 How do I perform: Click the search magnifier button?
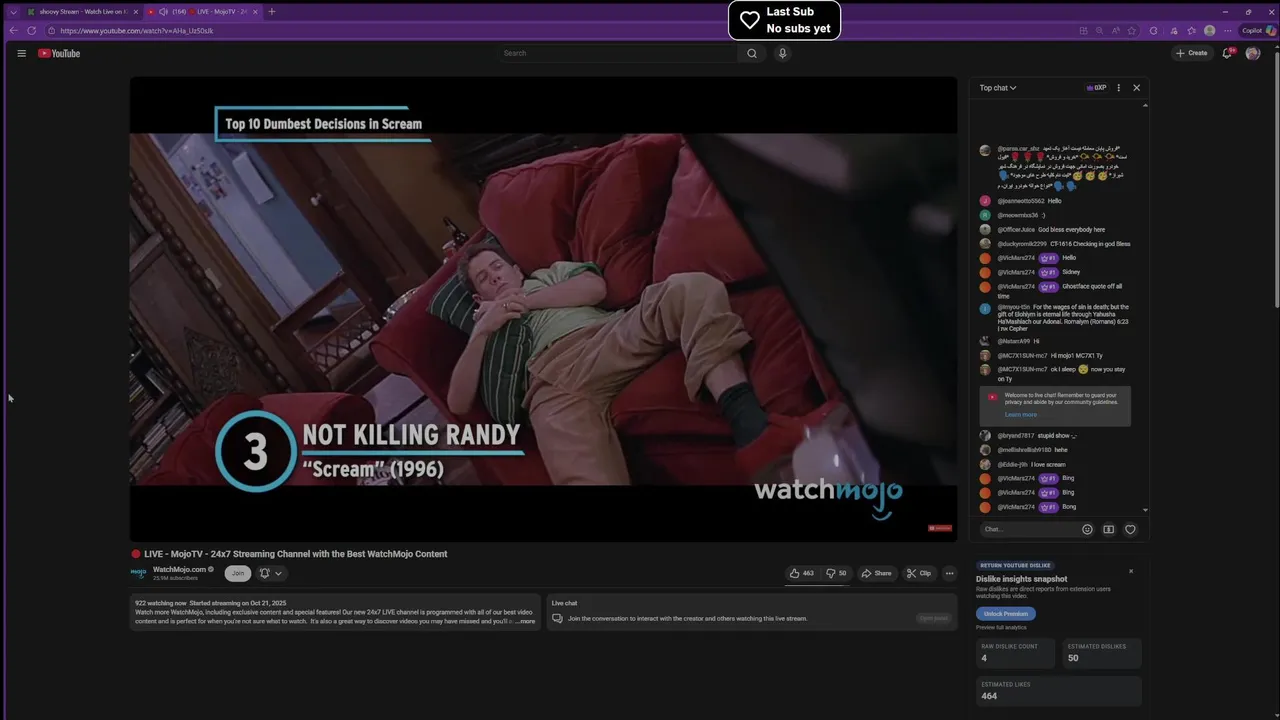click(752, 53)
